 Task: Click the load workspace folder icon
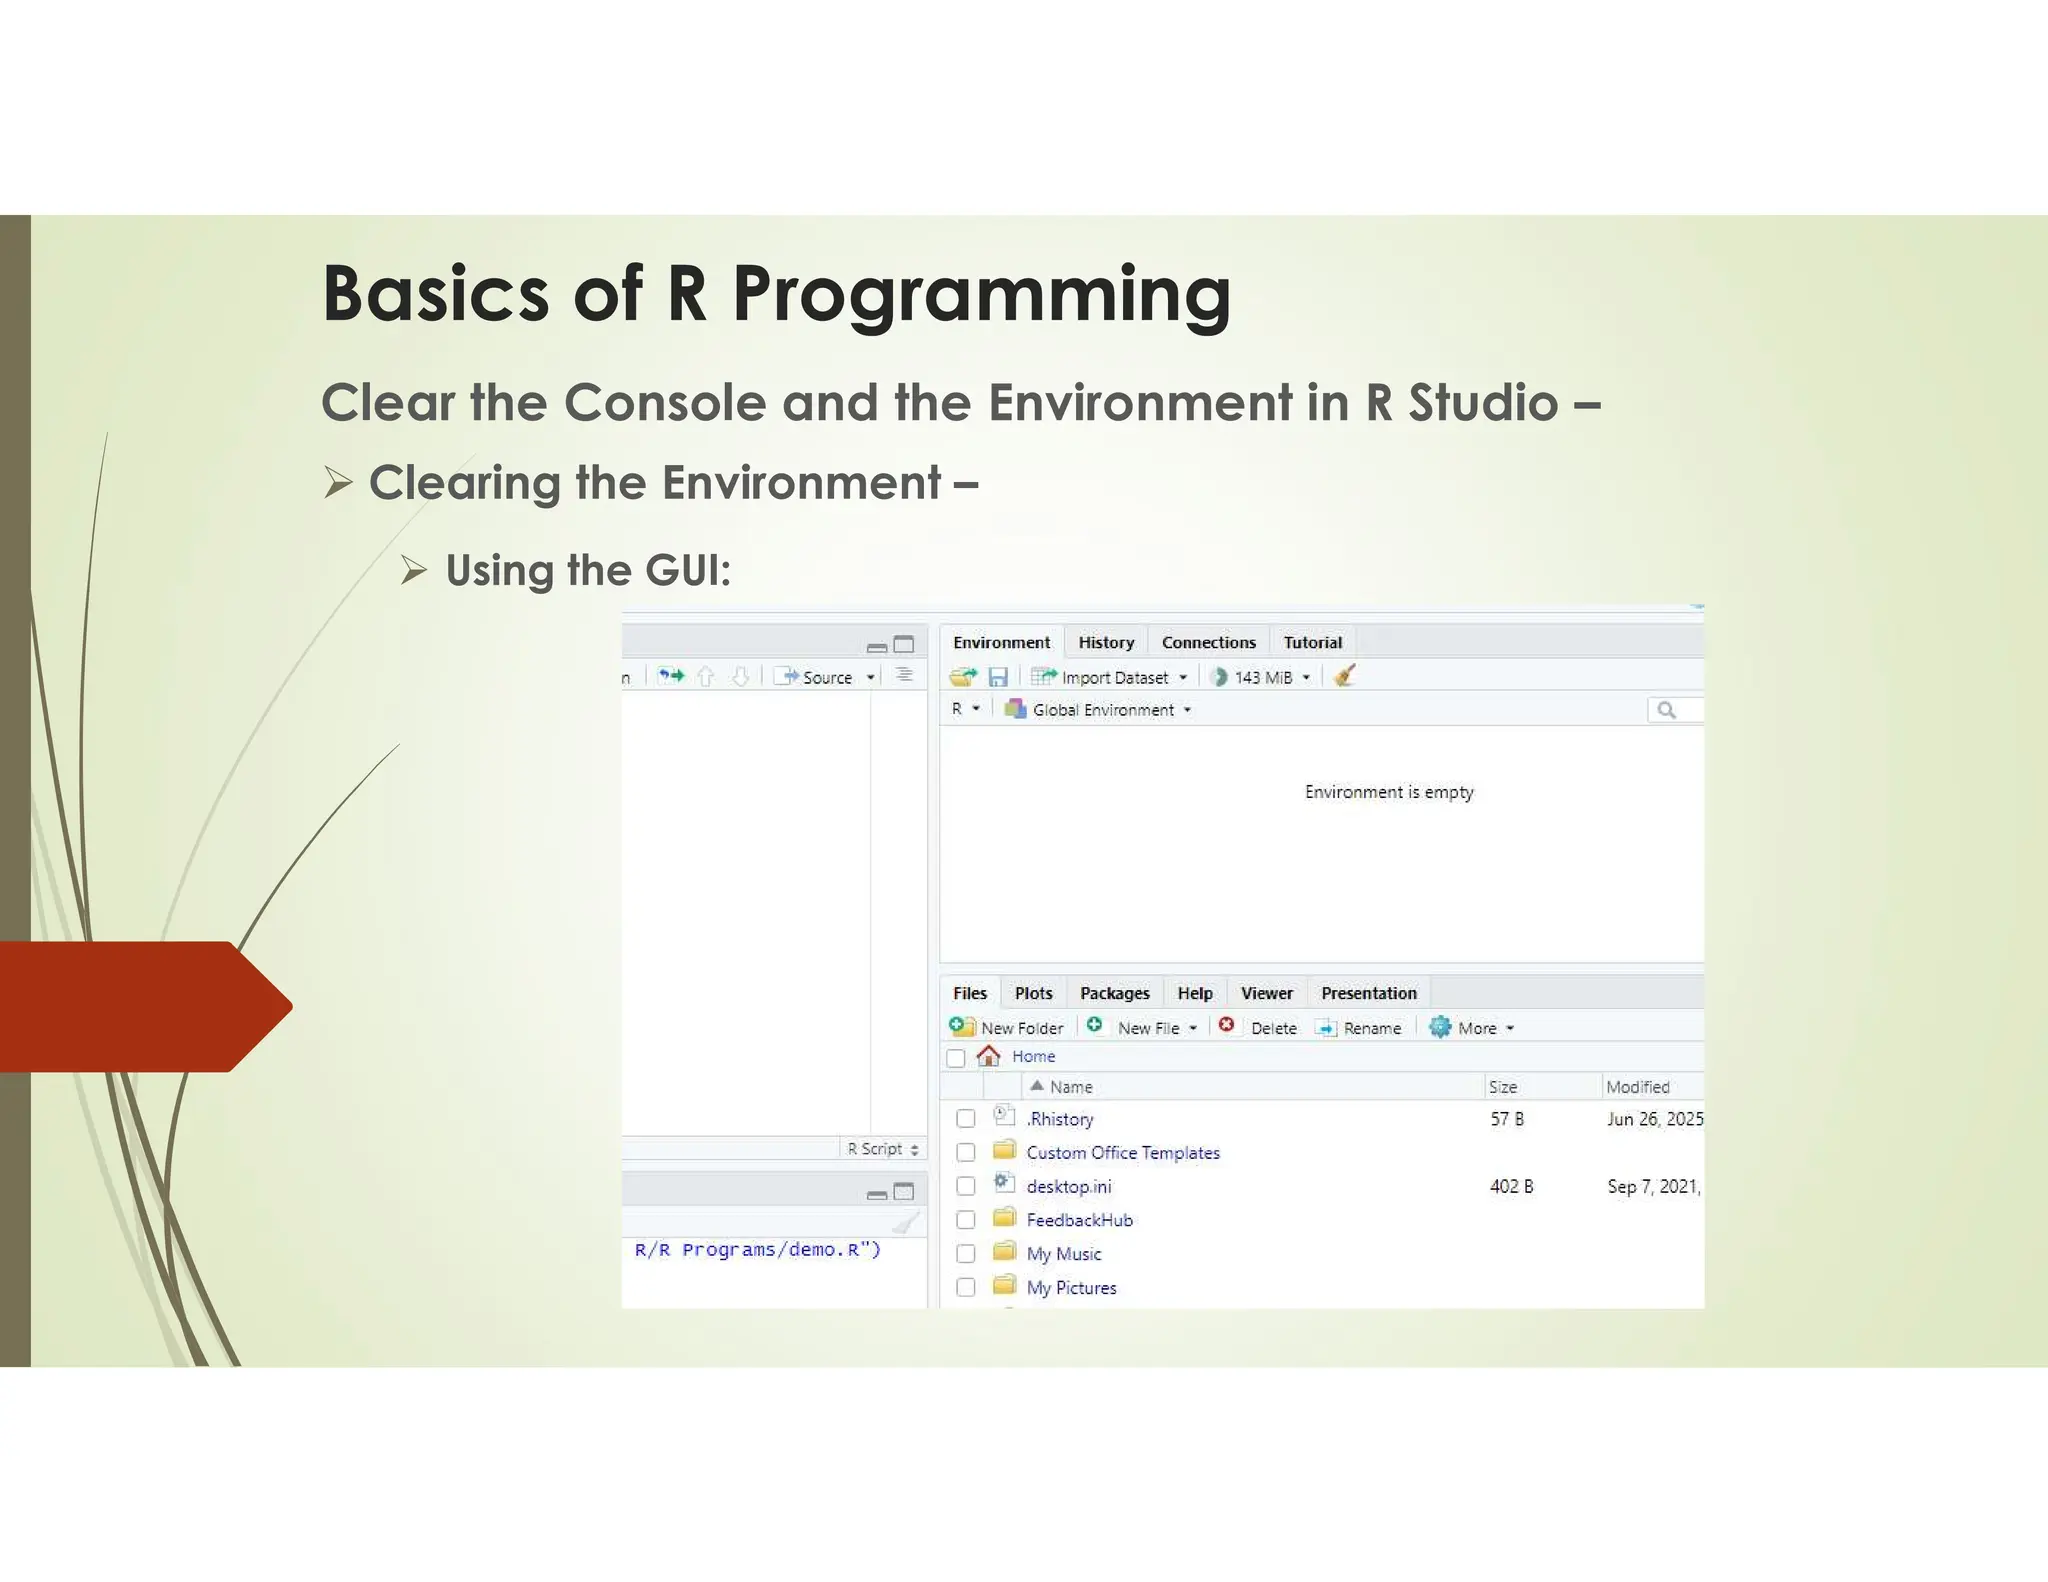click(963, 677)
